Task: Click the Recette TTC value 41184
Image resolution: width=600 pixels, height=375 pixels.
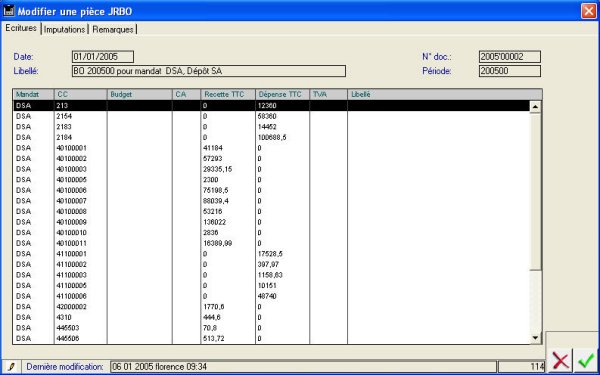Action: coord(213,148)
